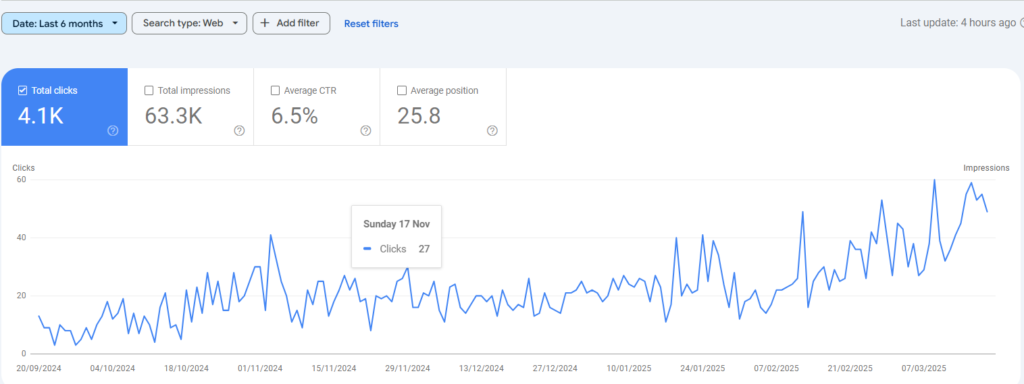
Task: Expand the Search type: Web dropdown
Action: pos(189,24)
